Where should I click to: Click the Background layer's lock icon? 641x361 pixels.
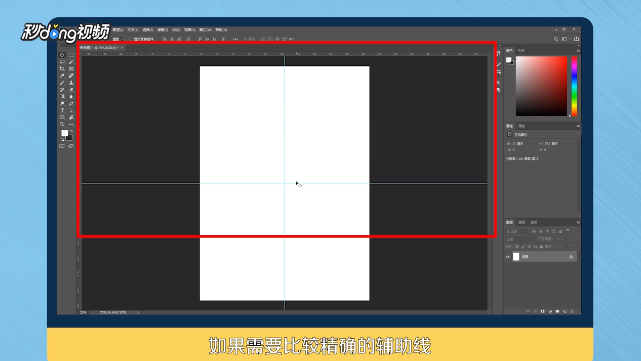[571, 257]
